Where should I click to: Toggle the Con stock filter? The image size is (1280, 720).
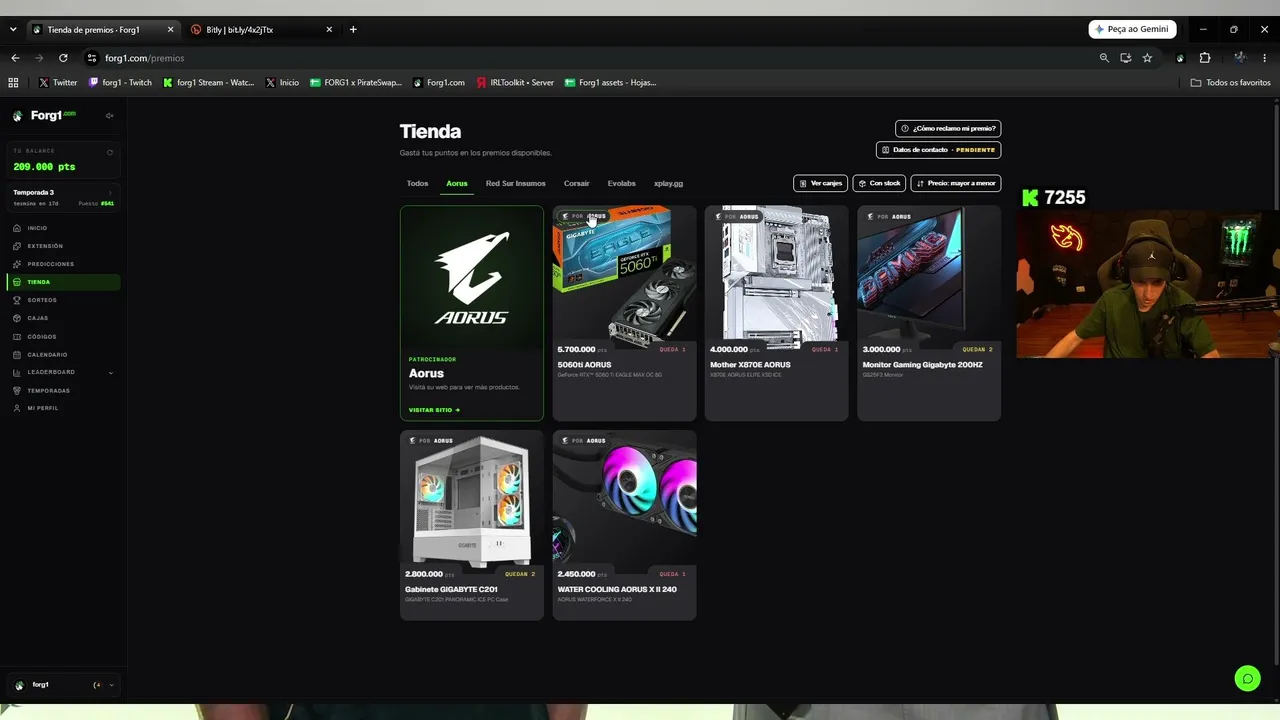(879, 183)
